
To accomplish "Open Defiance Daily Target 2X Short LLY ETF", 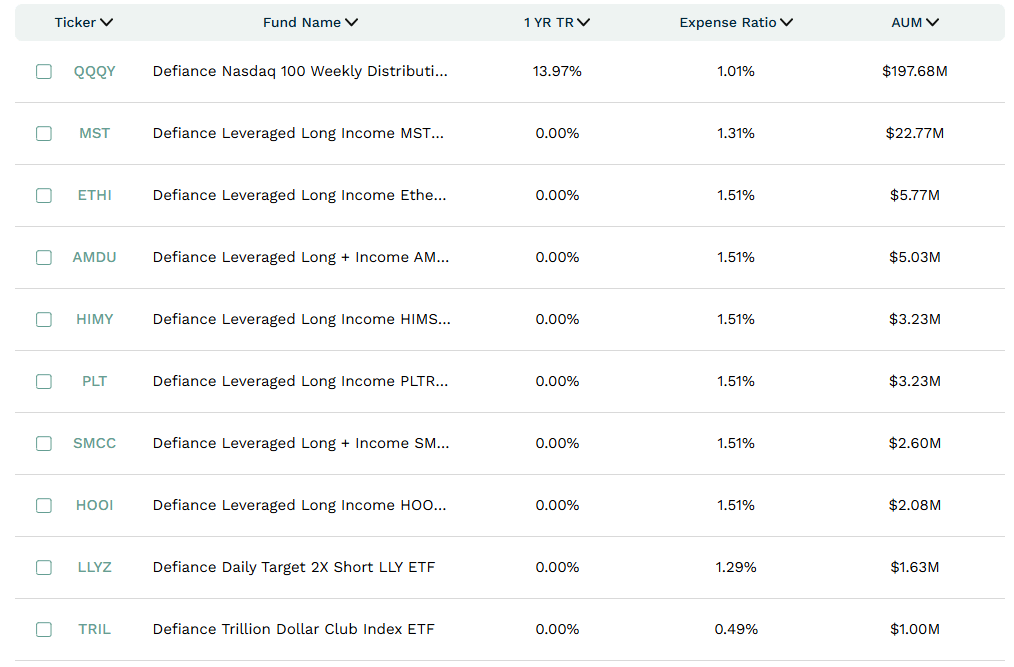I will click(x=294, y=567).
